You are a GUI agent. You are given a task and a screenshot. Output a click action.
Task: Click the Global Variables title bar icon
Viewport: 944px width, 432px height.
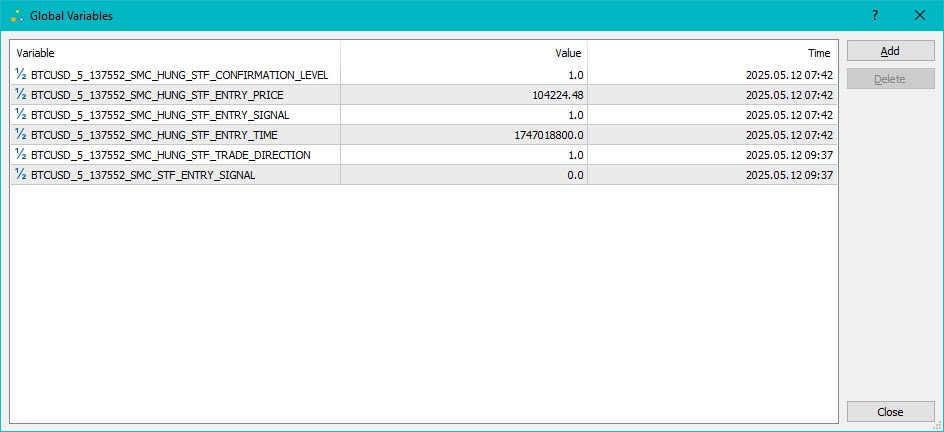pos(16,16)
